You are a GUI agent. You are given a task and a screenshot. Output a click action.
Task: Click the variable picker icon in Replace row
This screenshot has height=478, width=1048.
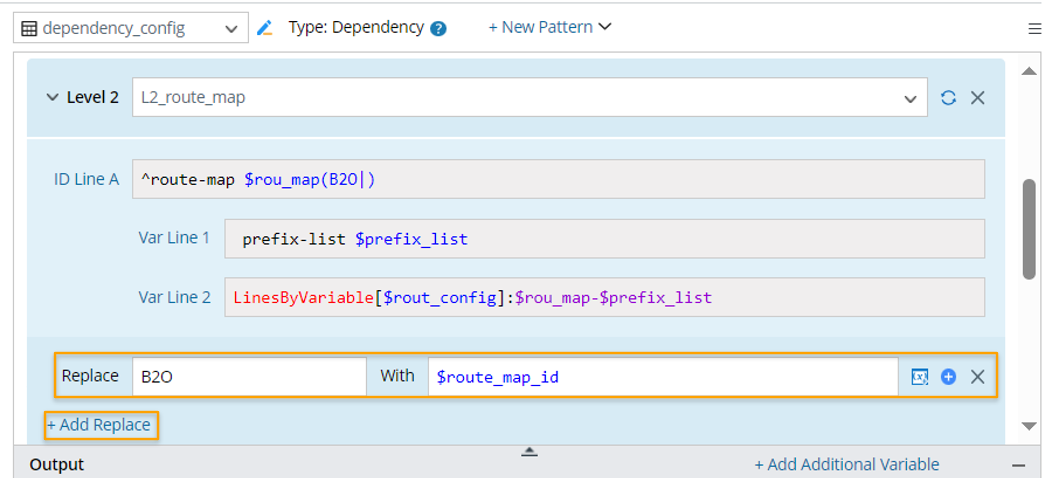(919, 377)
